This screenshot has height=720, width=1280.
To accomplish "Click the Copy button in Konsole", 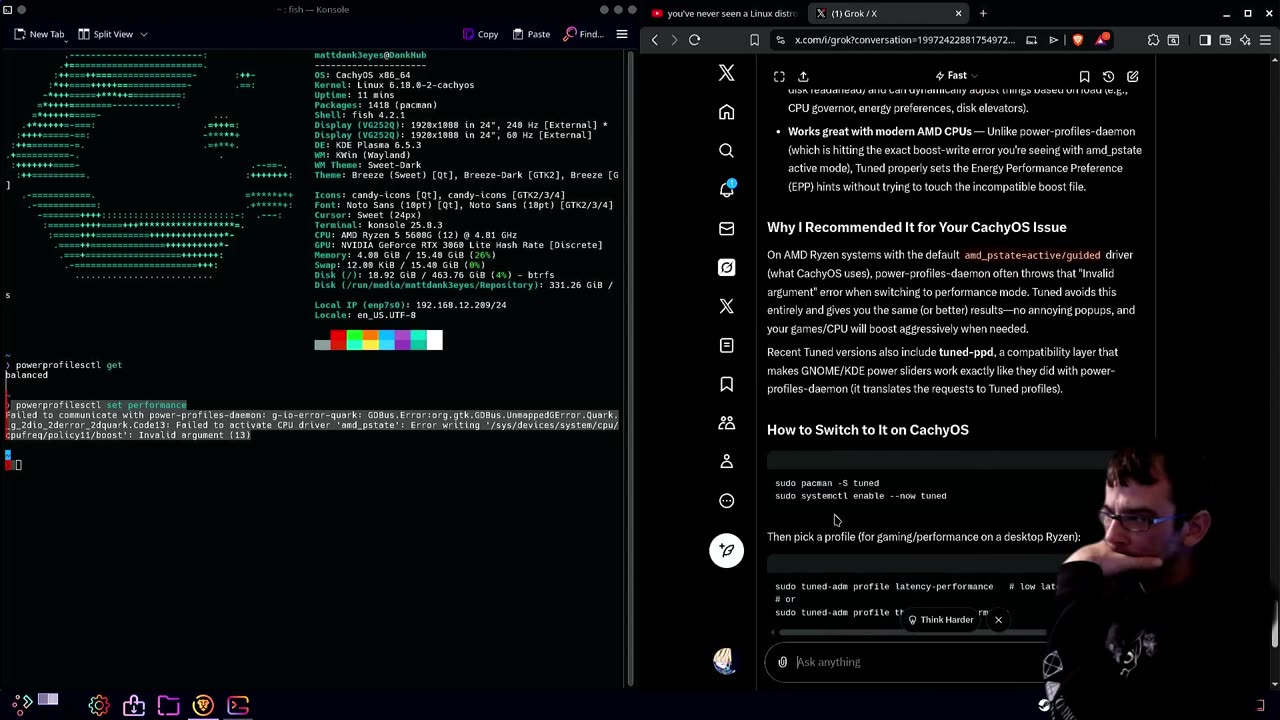I will click(x=480, y=34).
